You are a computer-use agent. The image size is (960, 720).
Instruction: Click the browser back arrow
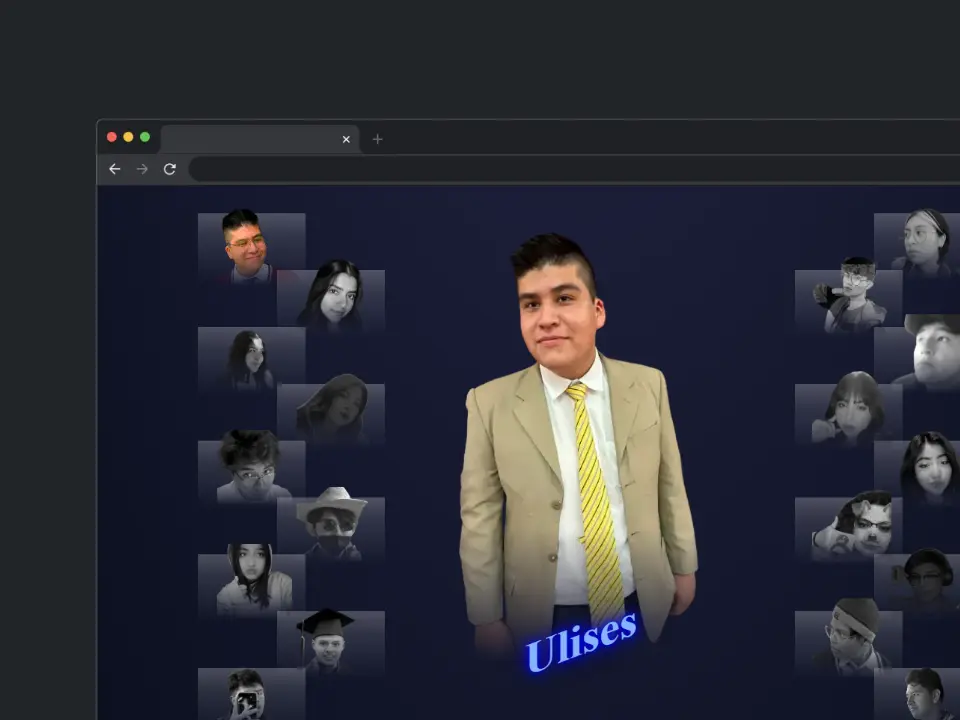tap(114, 169)
